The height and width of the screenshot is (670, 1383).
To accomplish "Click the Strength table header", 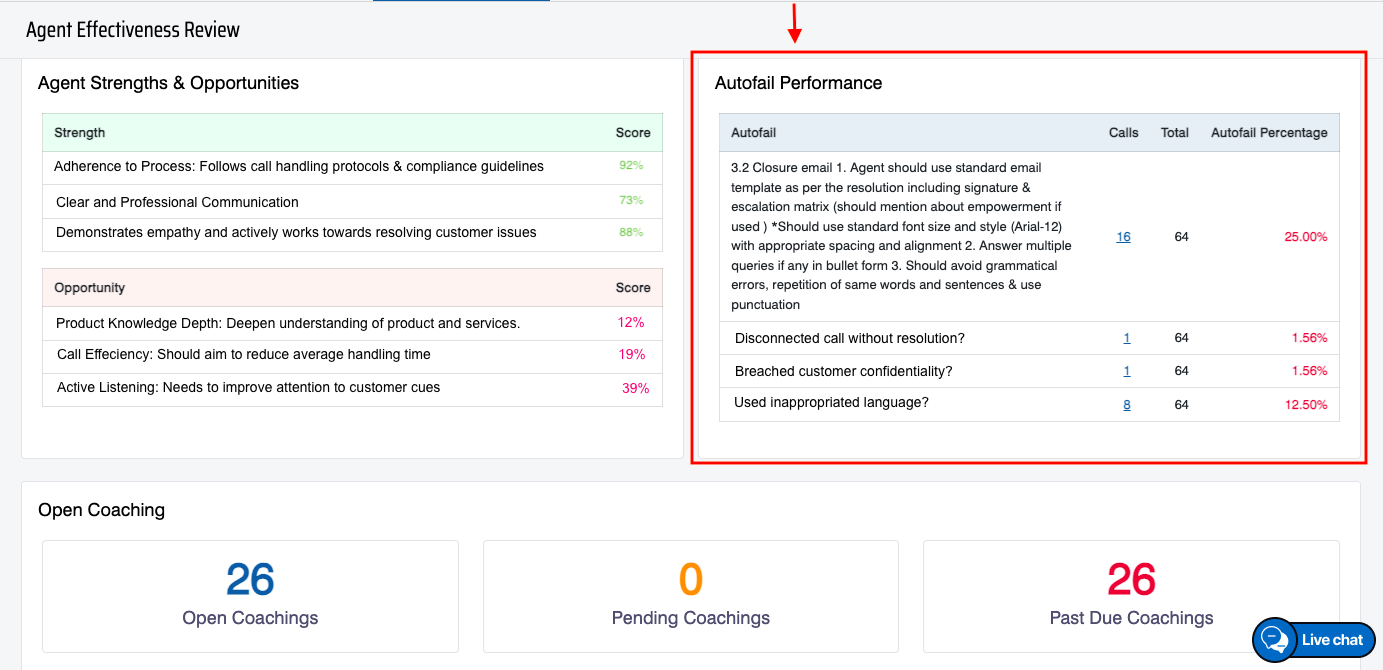I will tap(80, 133).
